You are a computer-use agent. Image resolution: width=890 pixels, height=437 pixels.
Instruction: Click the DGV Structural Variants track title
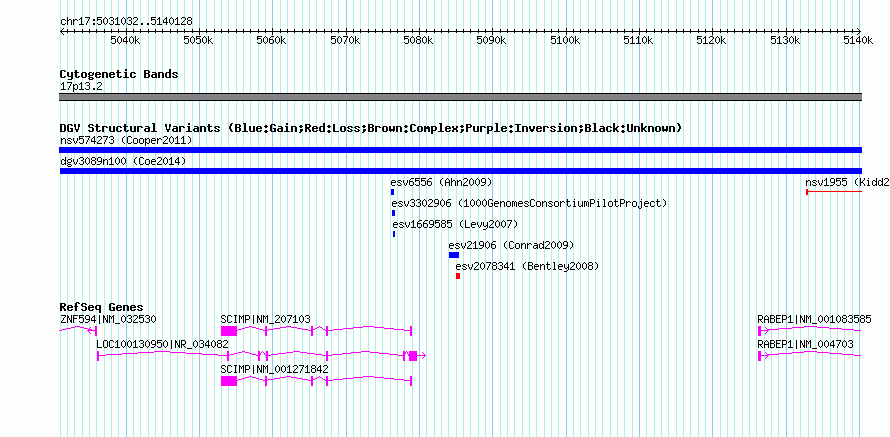pyautogui.click(x=371, y=128)
